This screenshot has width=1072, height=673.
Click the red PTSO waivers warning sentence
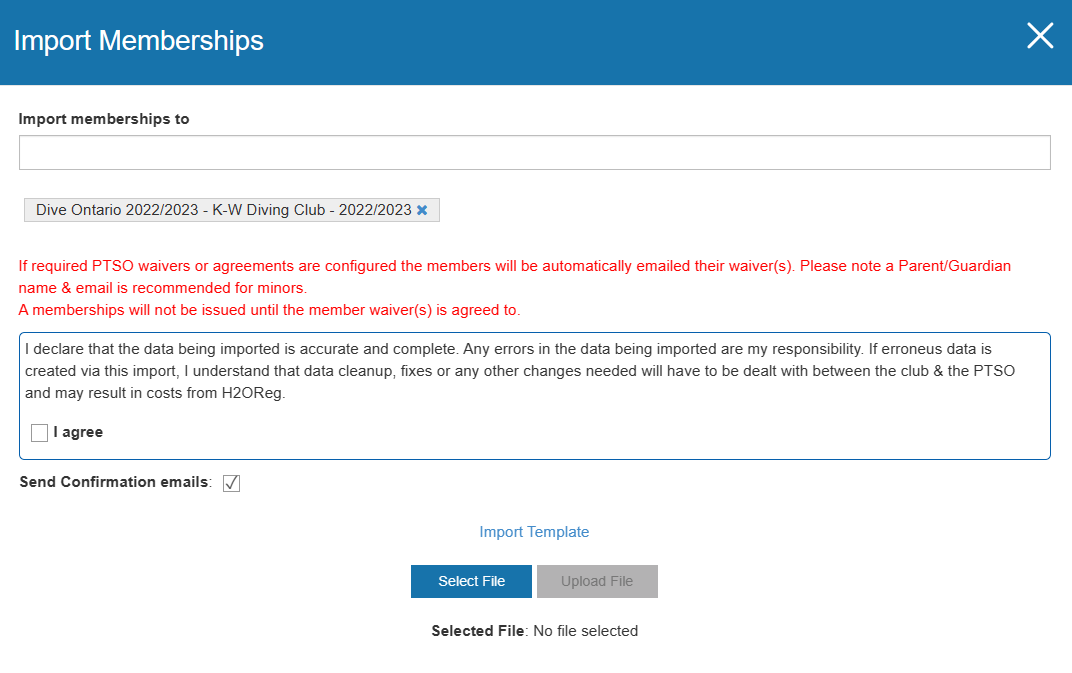400,266
